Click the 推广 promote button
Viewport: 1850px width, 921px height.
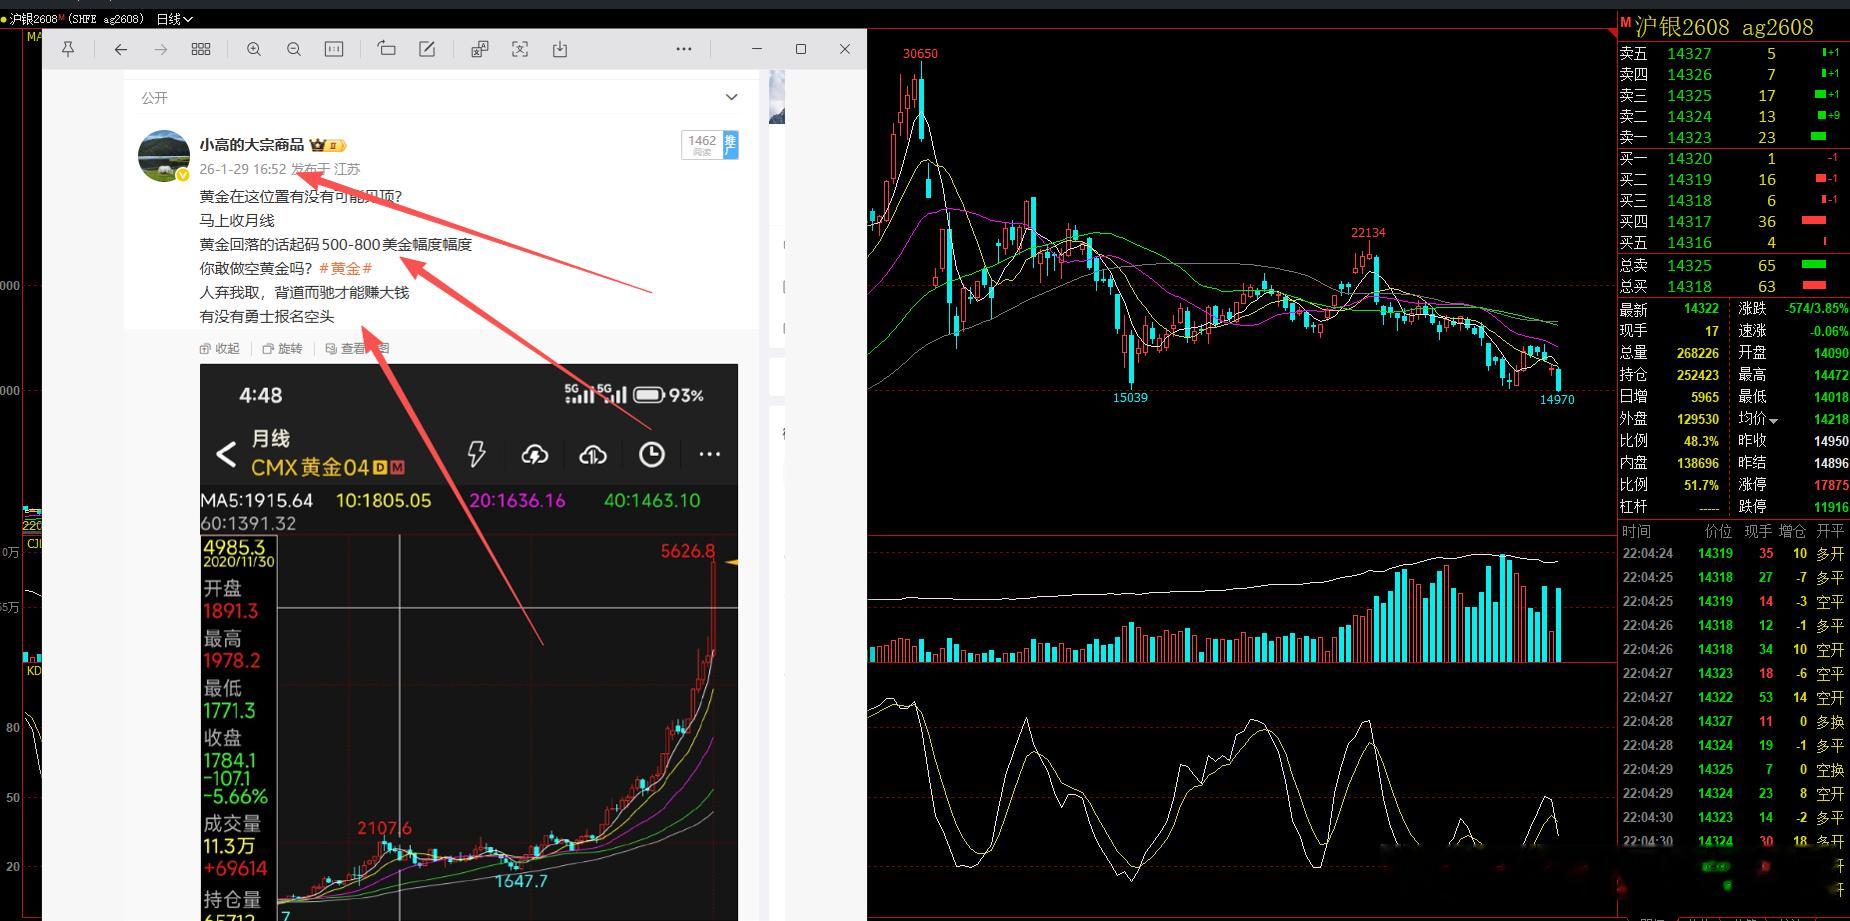click(730, 145)
